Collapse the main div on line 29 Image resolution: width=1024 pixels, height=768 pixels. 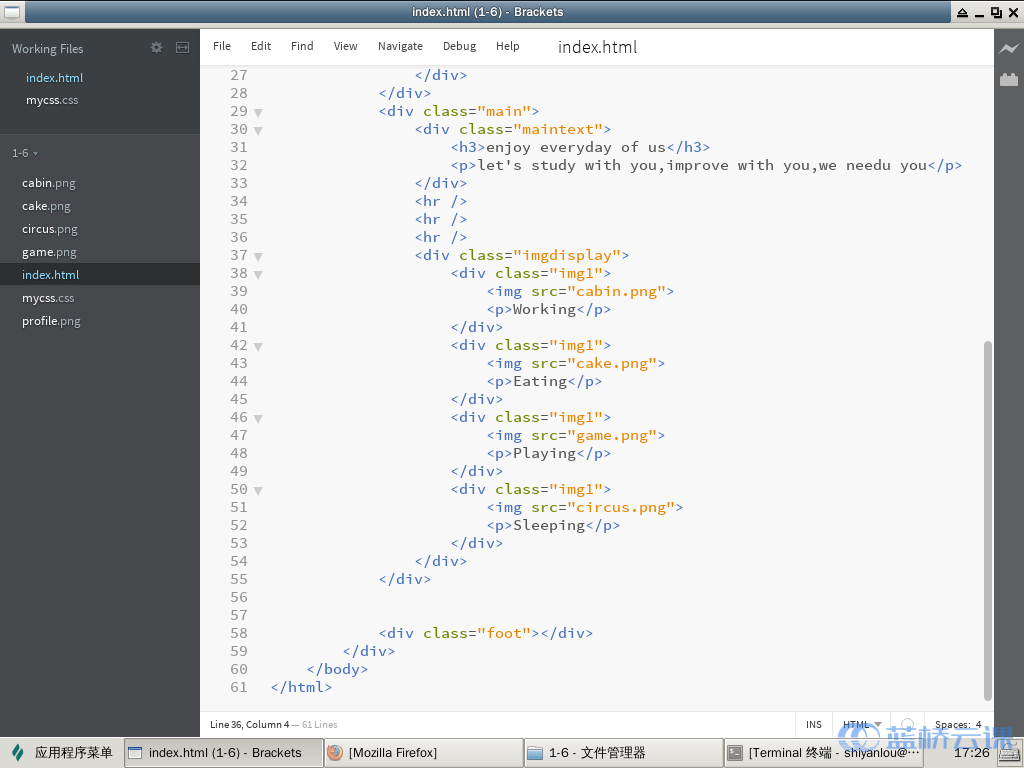258,112
